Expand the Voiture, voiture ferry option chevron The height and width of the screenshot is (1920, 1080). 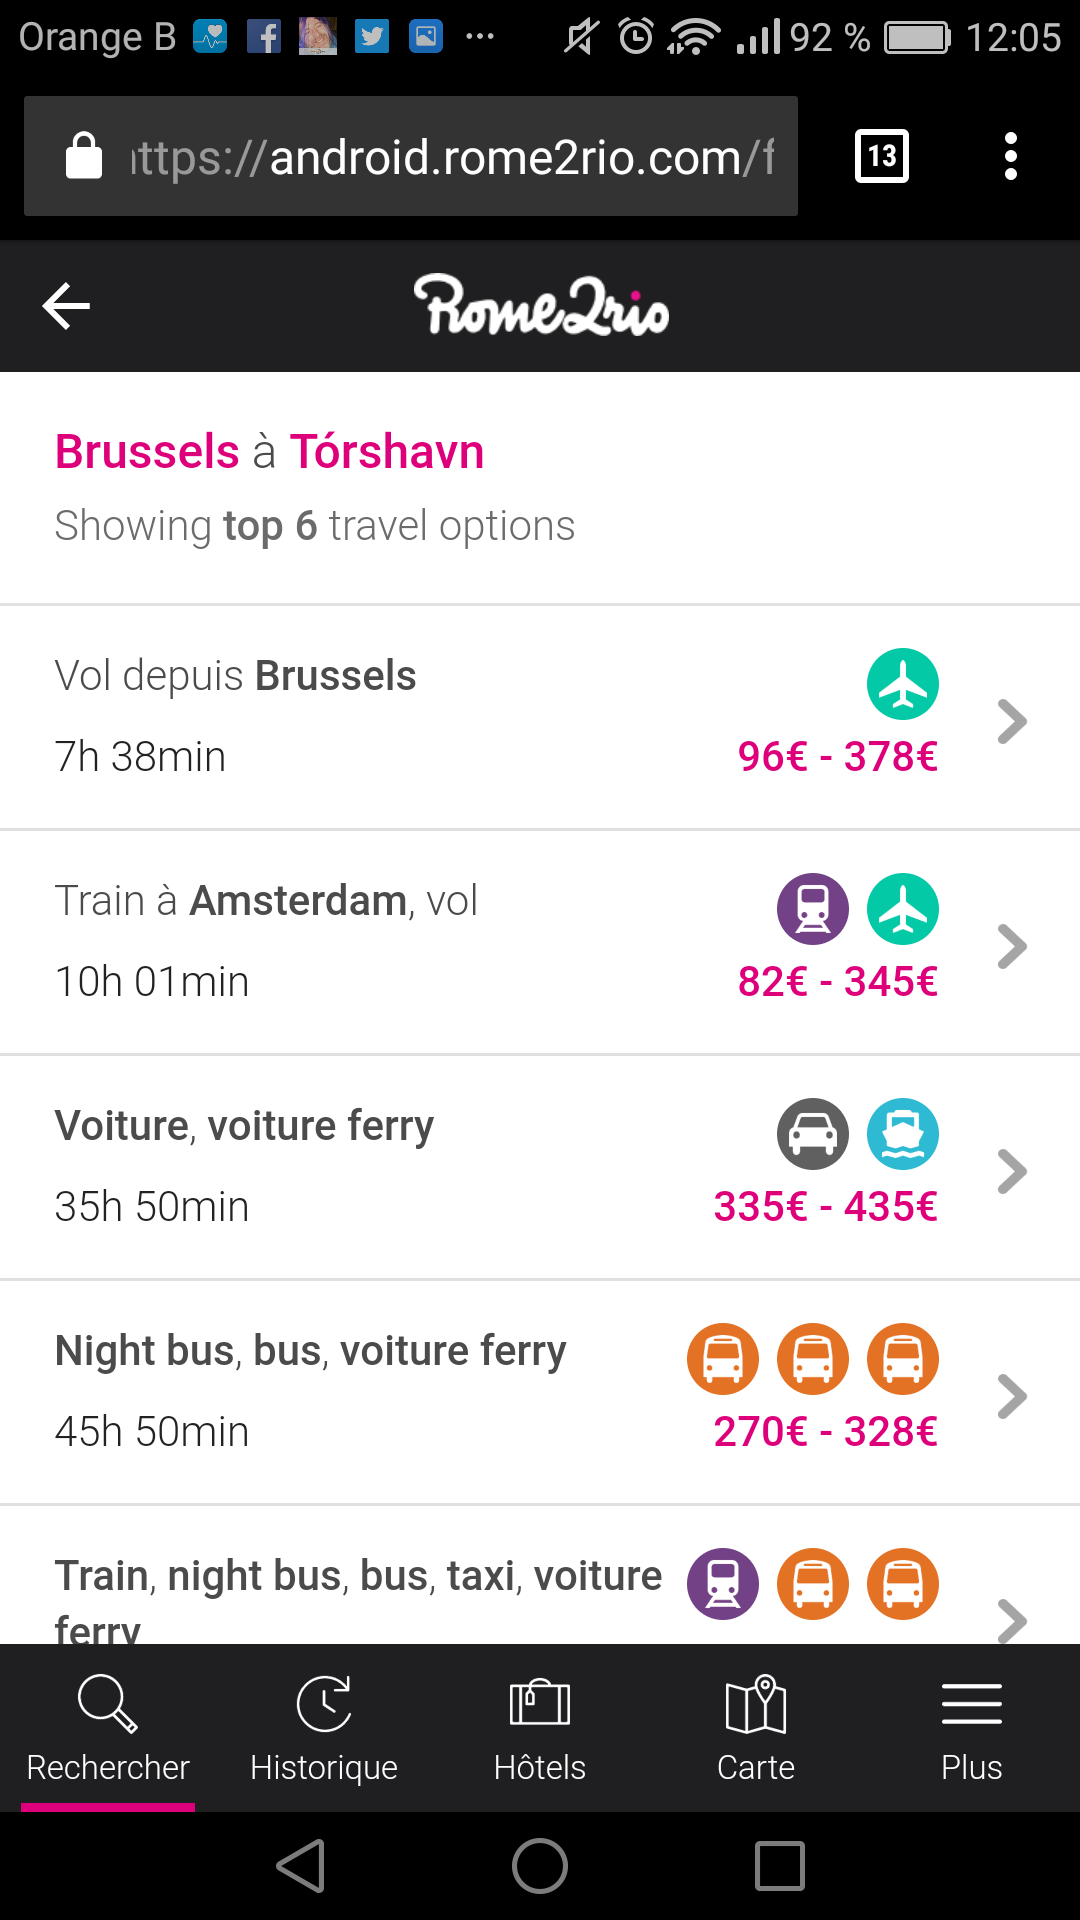pyautogui.click(x=1012, y=1172)
